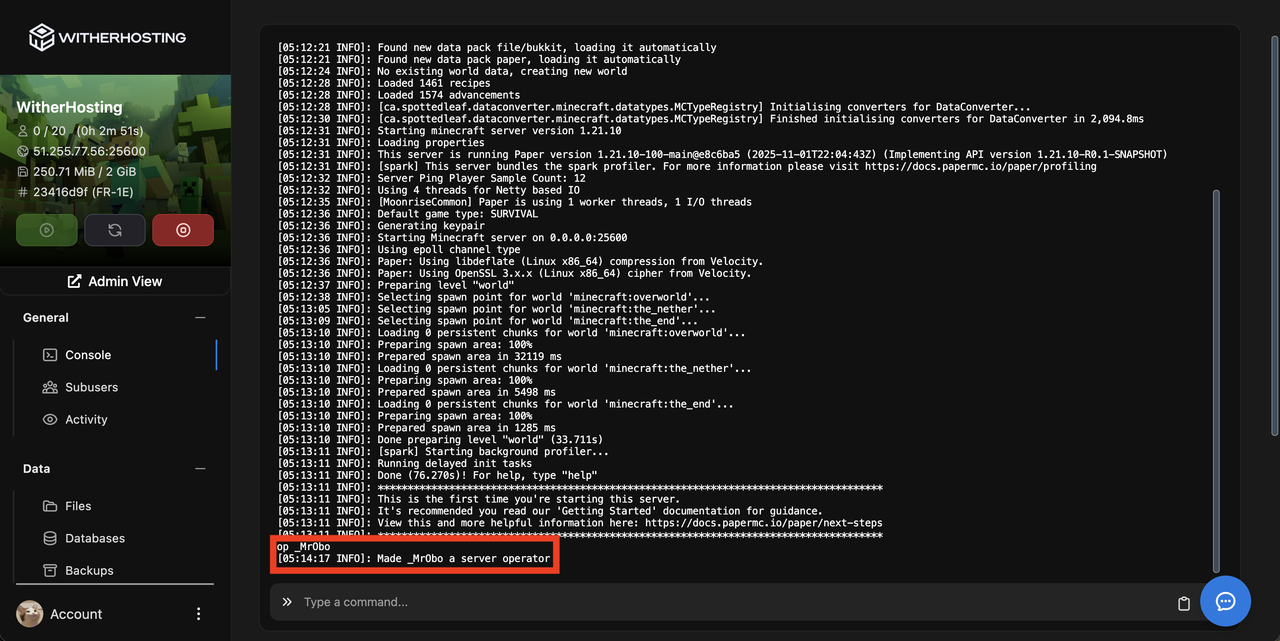Click log line 'Running delayed init tasks'
The width and height of the screenshot is (1280, 641).
point(404,463)
